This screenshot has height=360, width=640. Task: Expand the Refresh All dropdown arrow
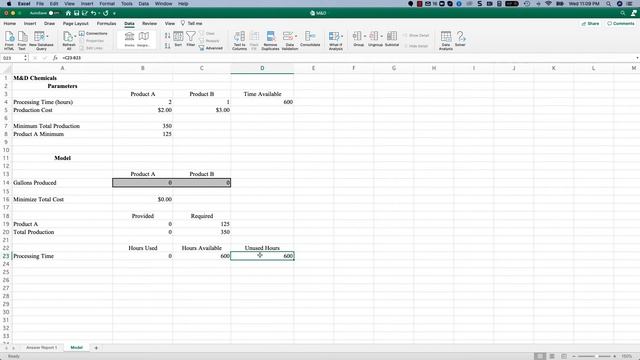point(76,36)
